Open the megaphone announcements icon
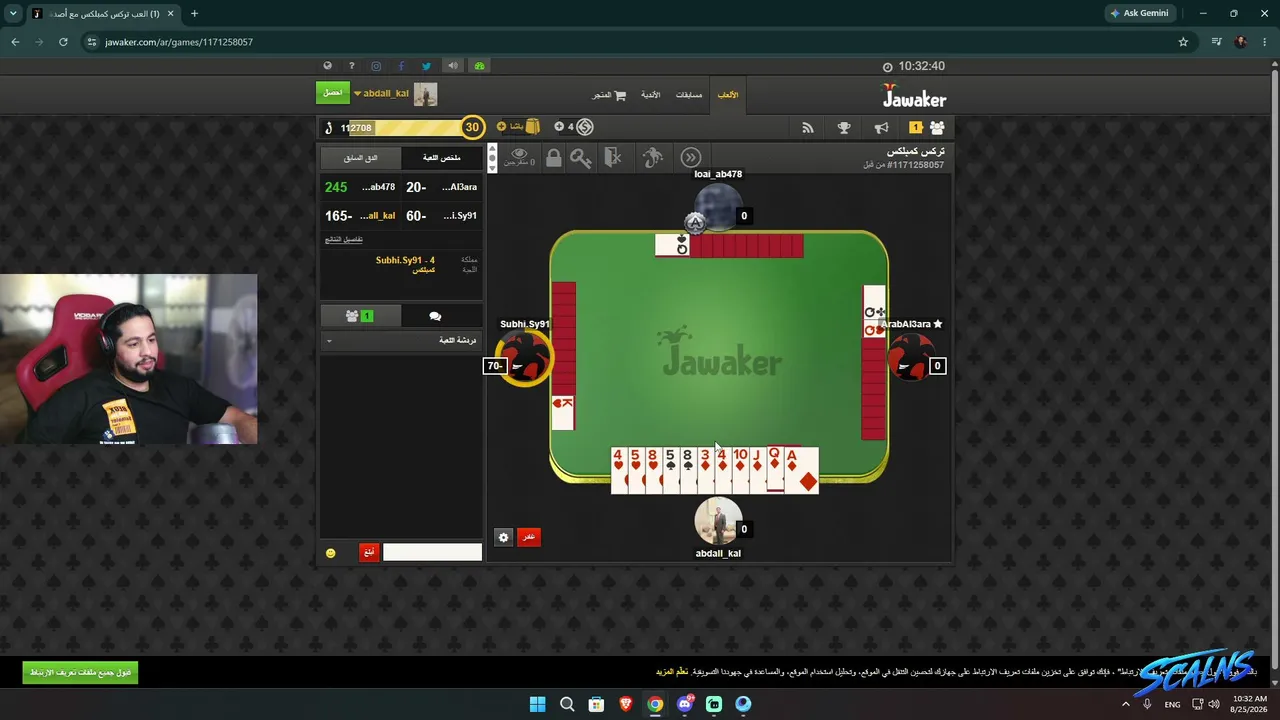The height and width of the screenshot is (720, 1280). point(881,127)
